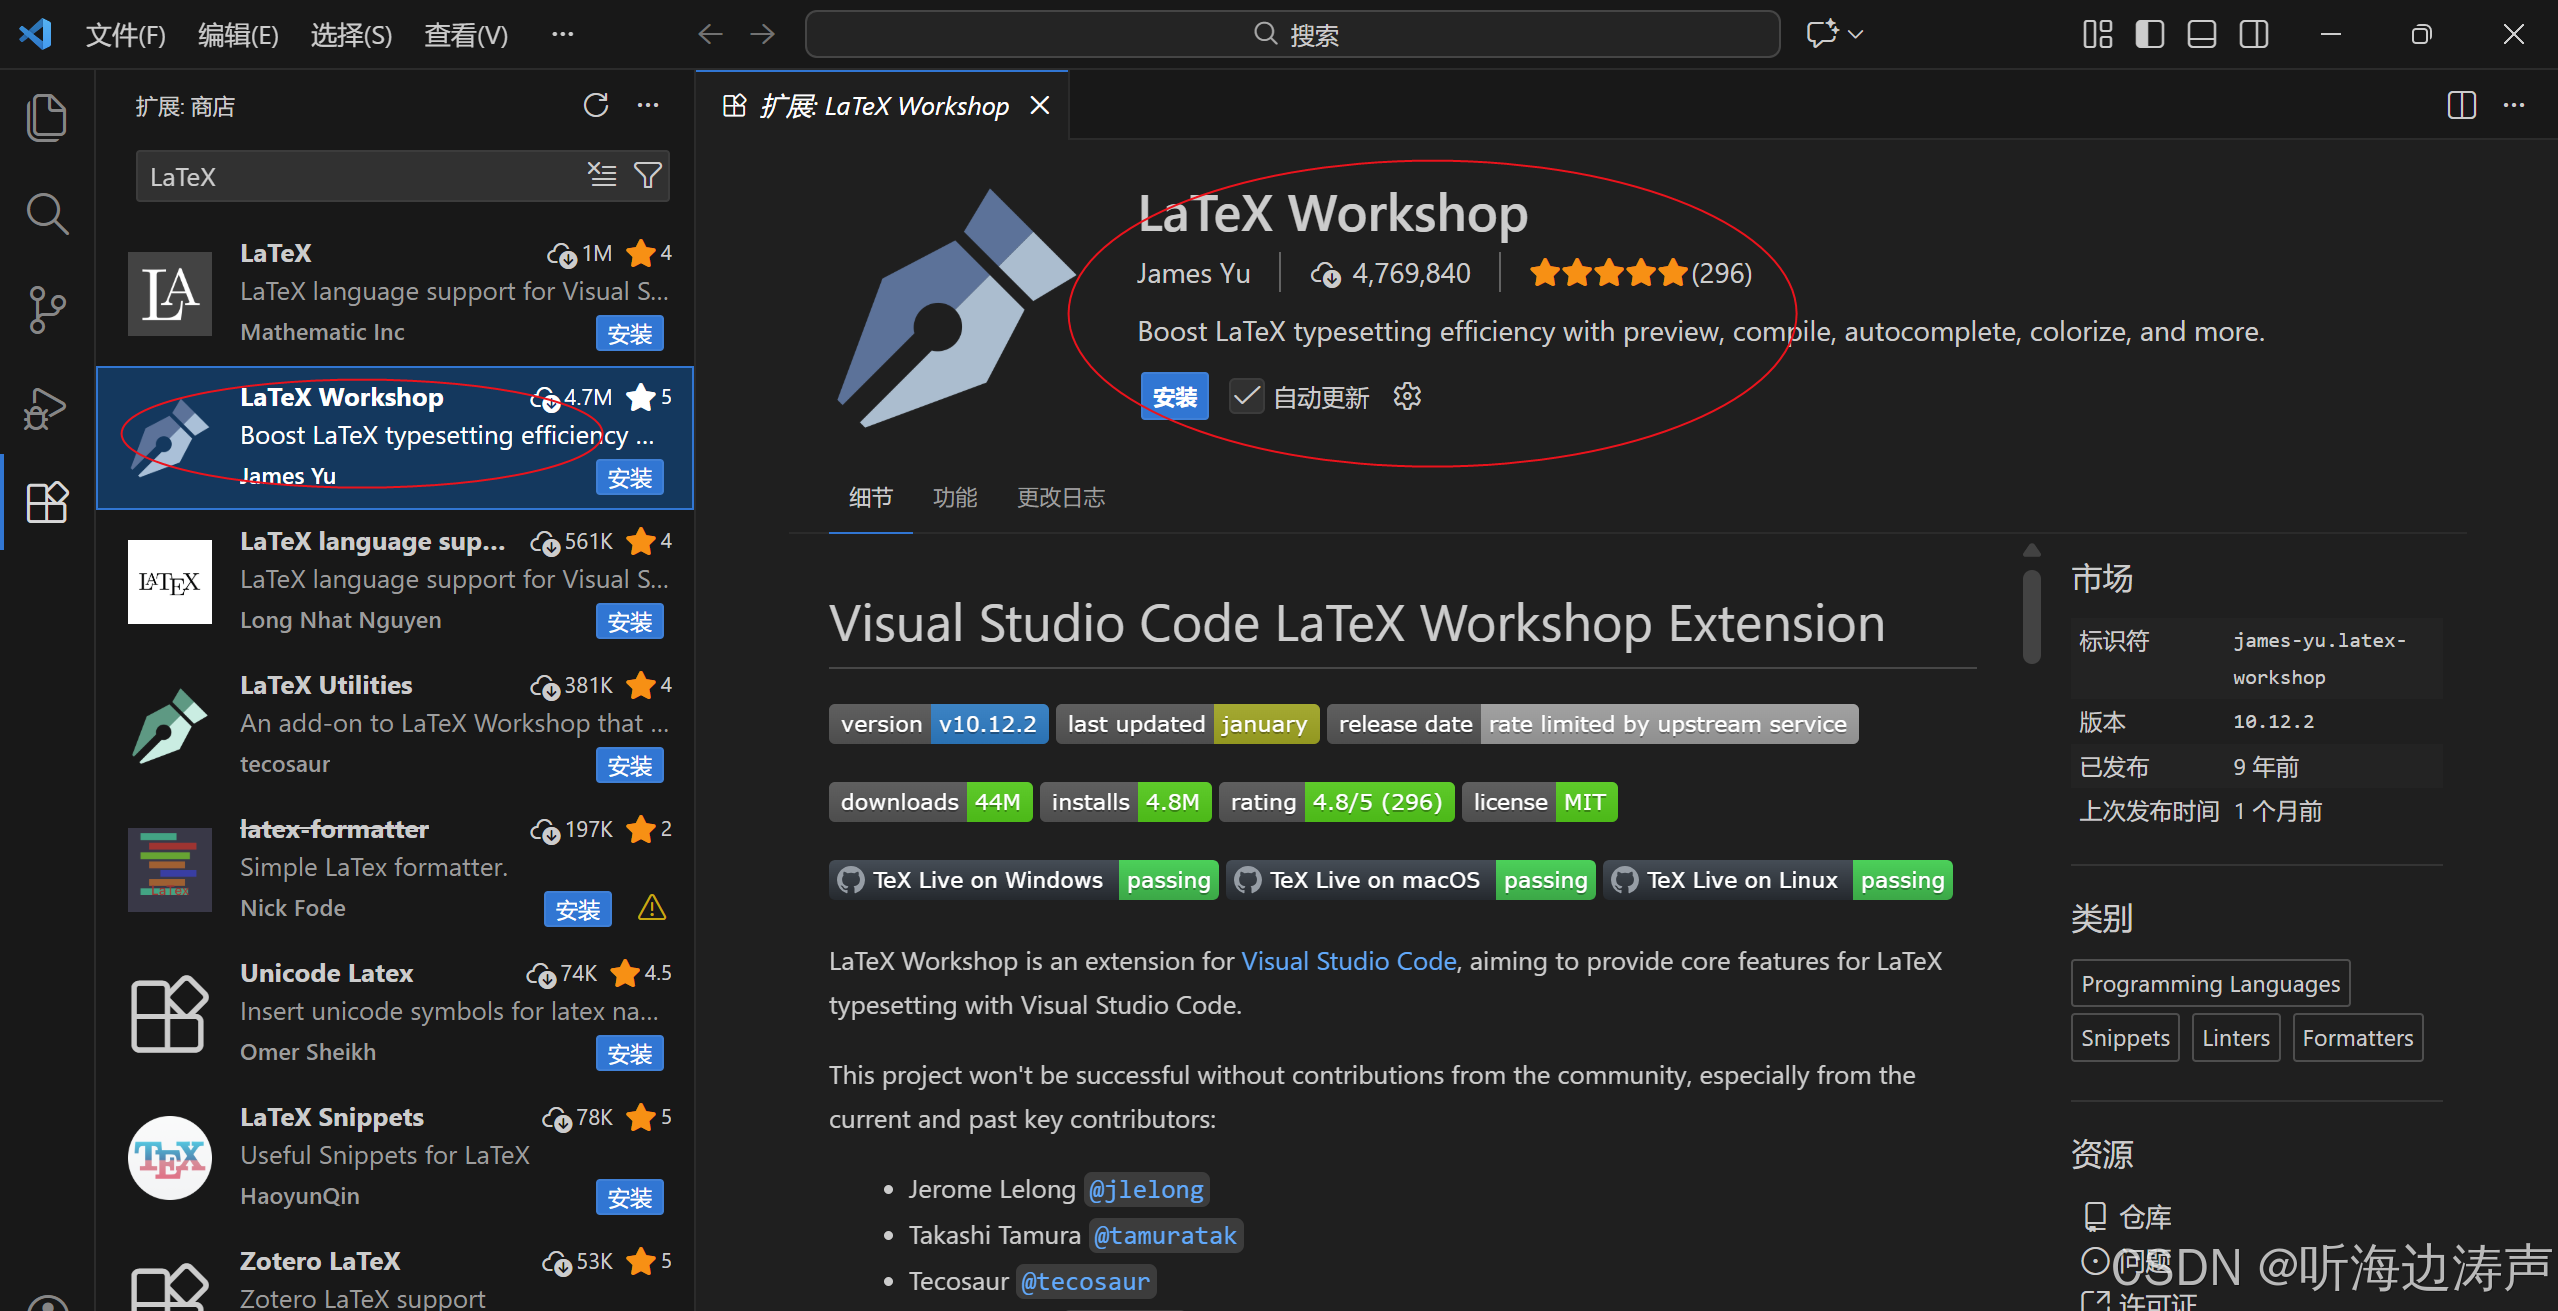The image size is (2558, 1311).
Task: Toggle the 自动更新 checkbox
Action: pos(1246,397)
